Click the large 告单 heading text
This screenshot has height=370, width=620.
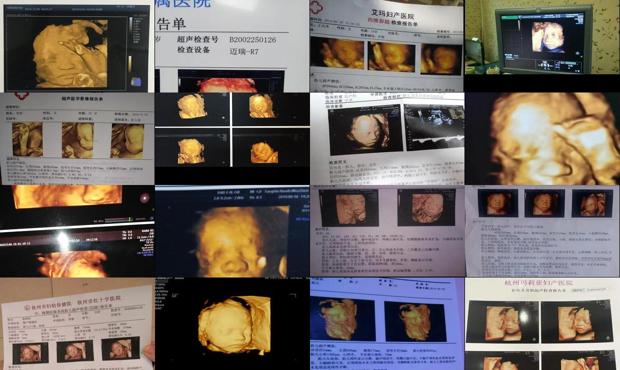(x=171, y=24)
